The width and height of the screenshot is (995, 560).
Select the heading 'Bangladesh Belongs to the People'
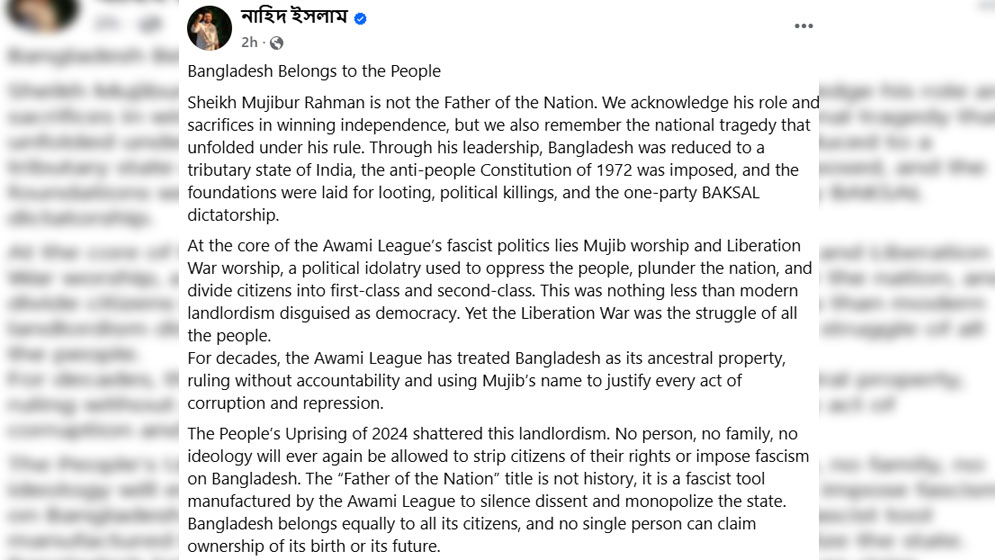pyautogui.click(x=313, y=71)
